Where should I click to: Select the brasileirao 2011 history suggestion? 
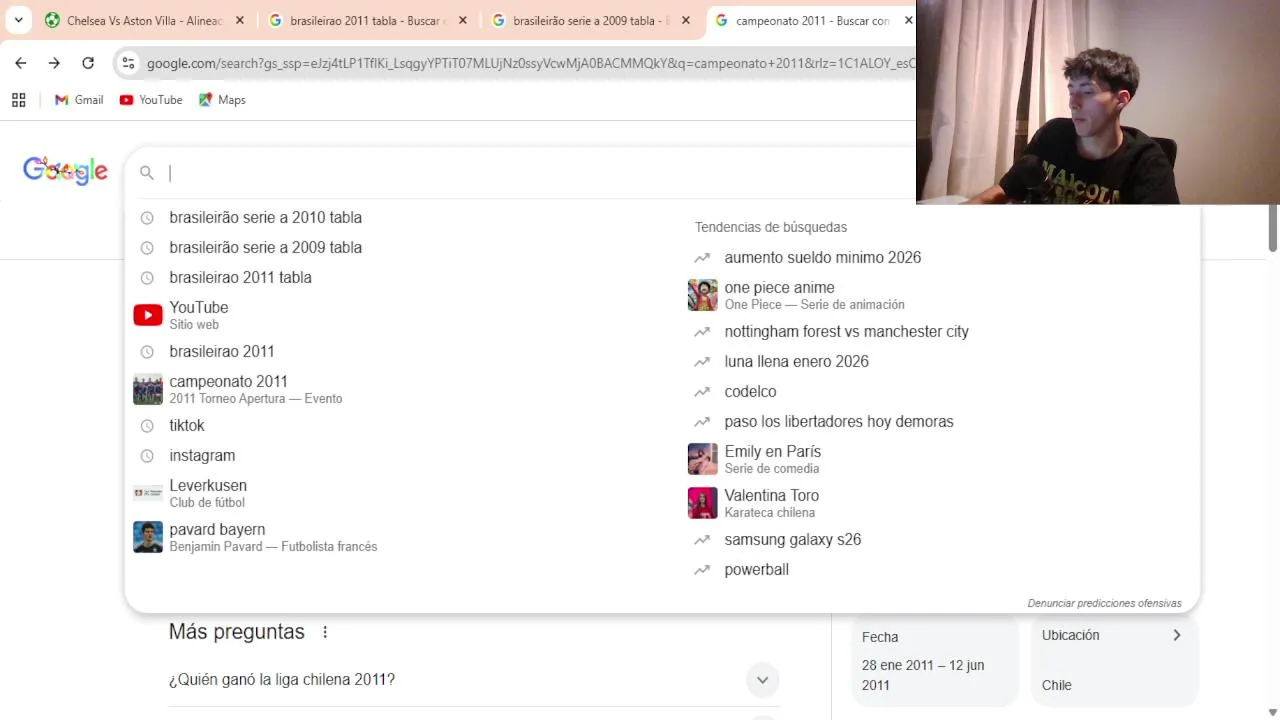pos(221,351)
